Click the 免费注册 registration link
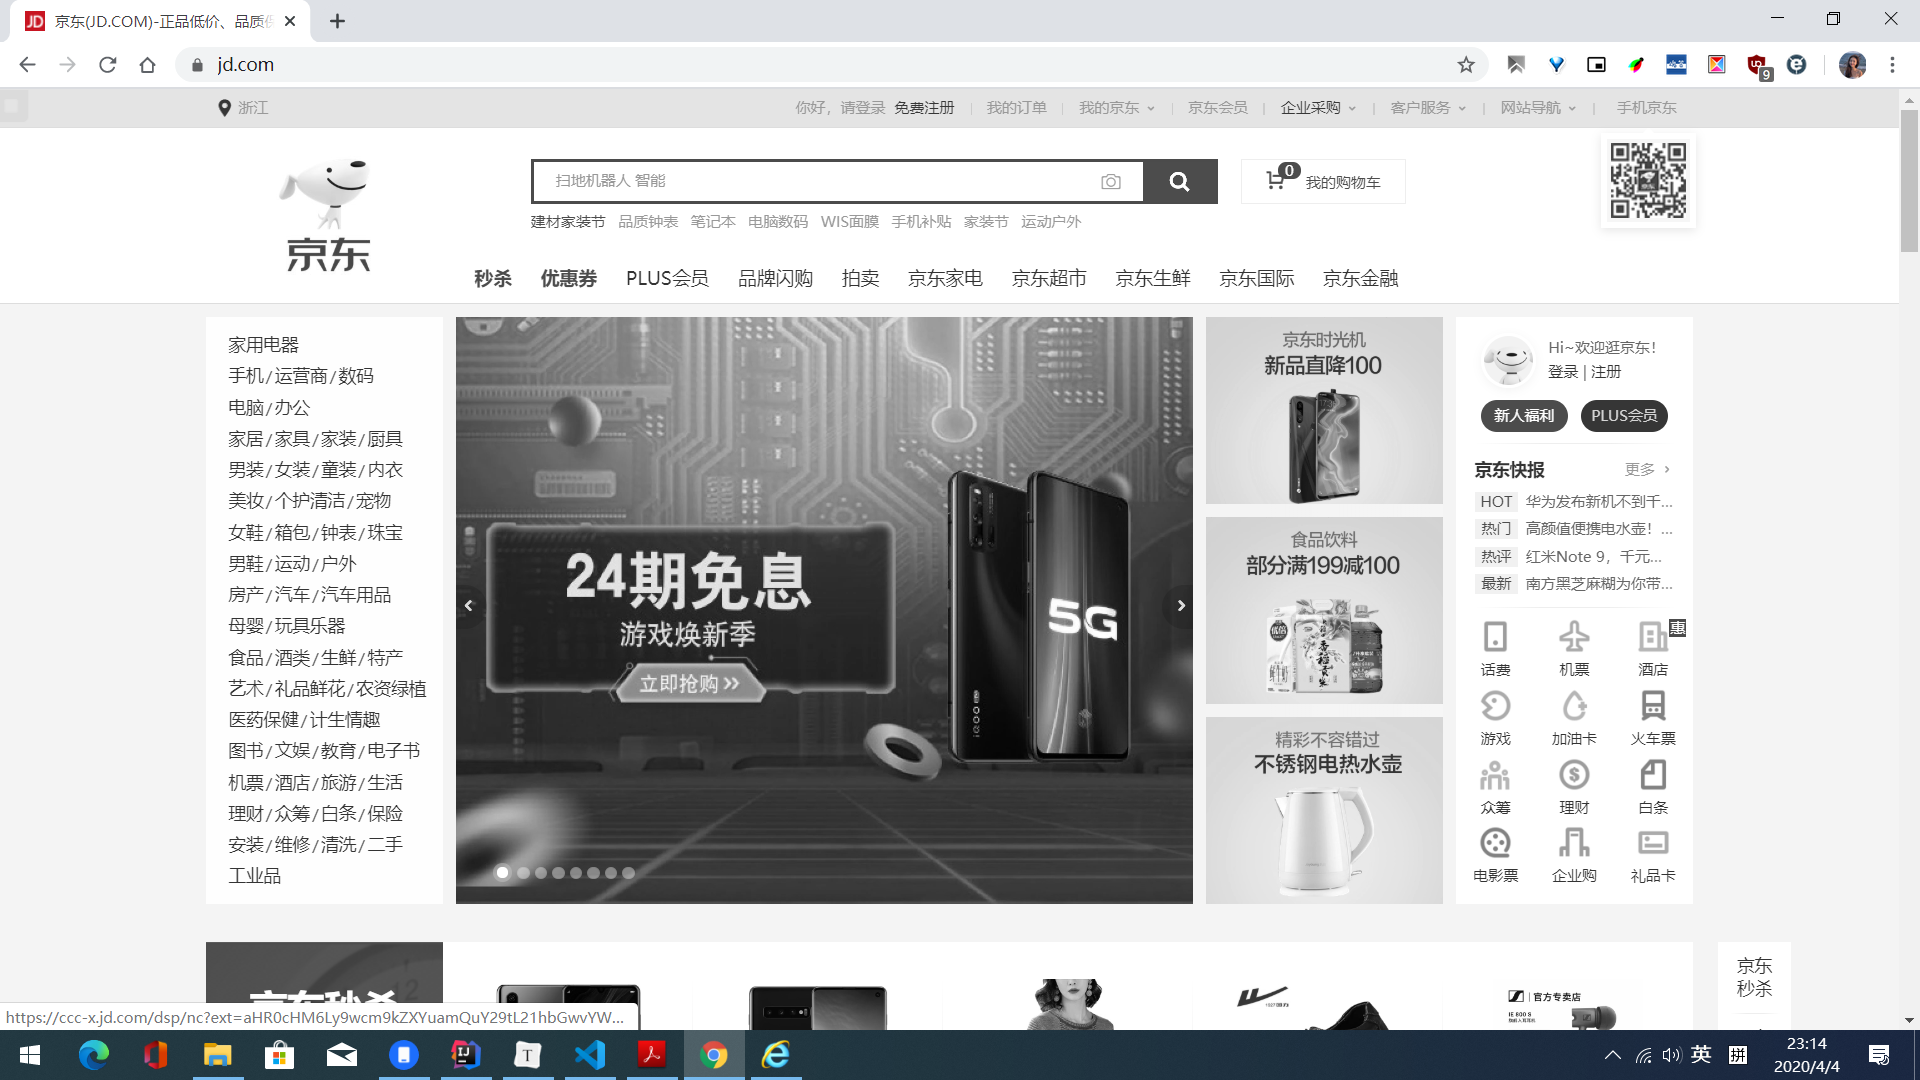Viewport: 1920px width, 1080px height. click(923, 107)
